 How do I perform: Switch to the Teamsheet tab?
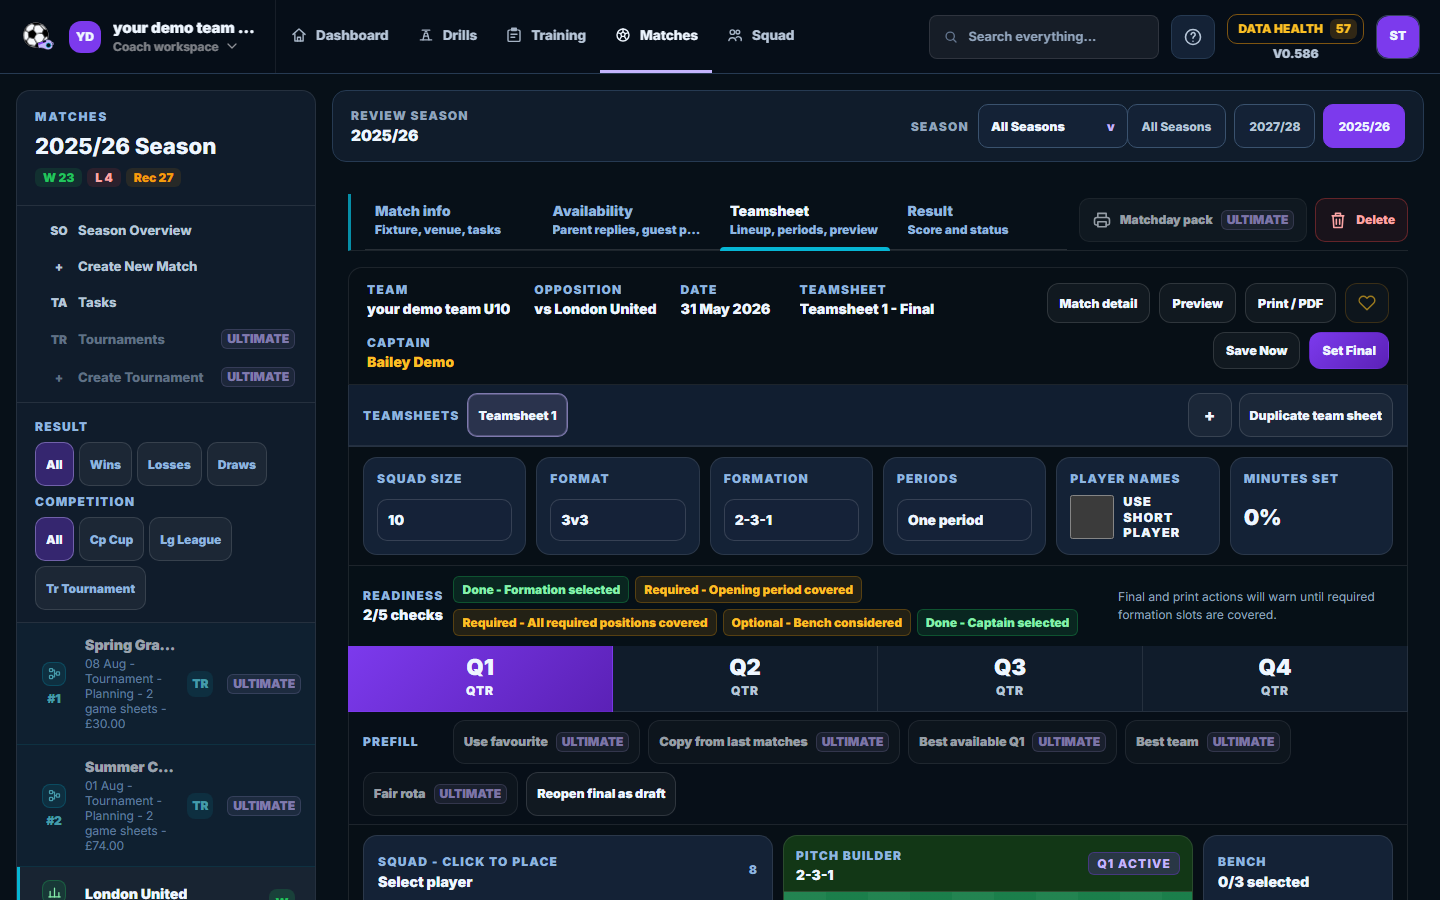[804, 220]
